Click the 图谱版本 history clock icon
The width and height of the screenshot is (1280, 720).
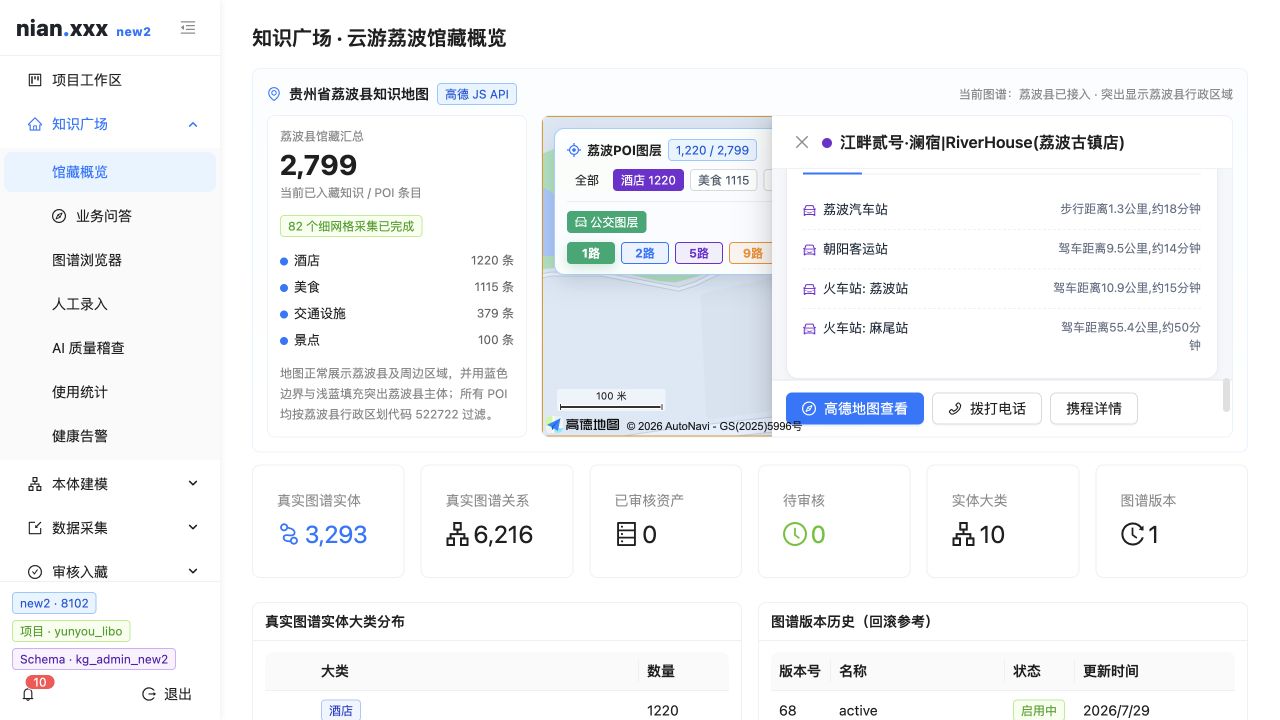(x=1132, y=535)
